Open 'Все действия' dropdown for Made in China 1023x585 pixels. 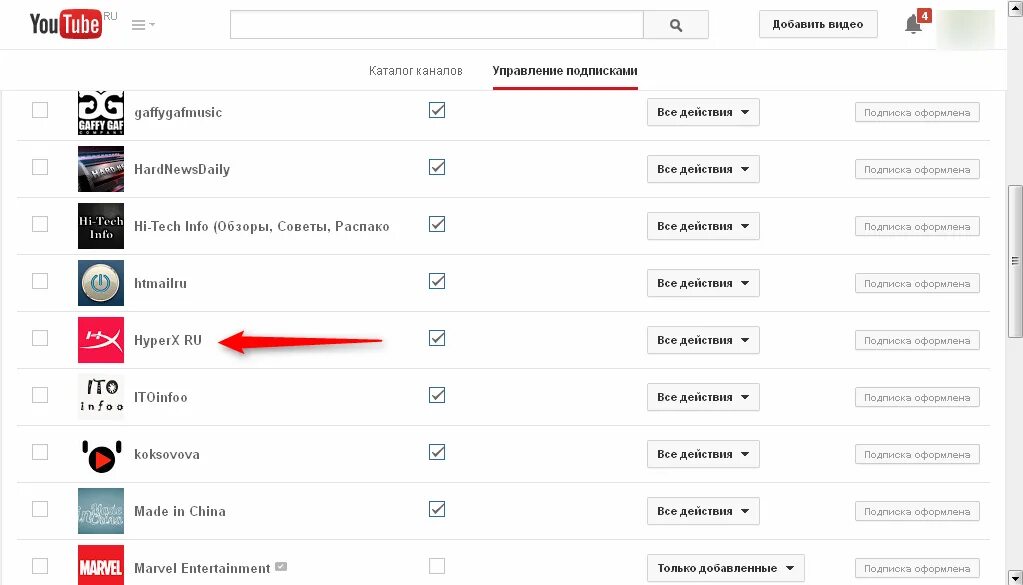703,511
